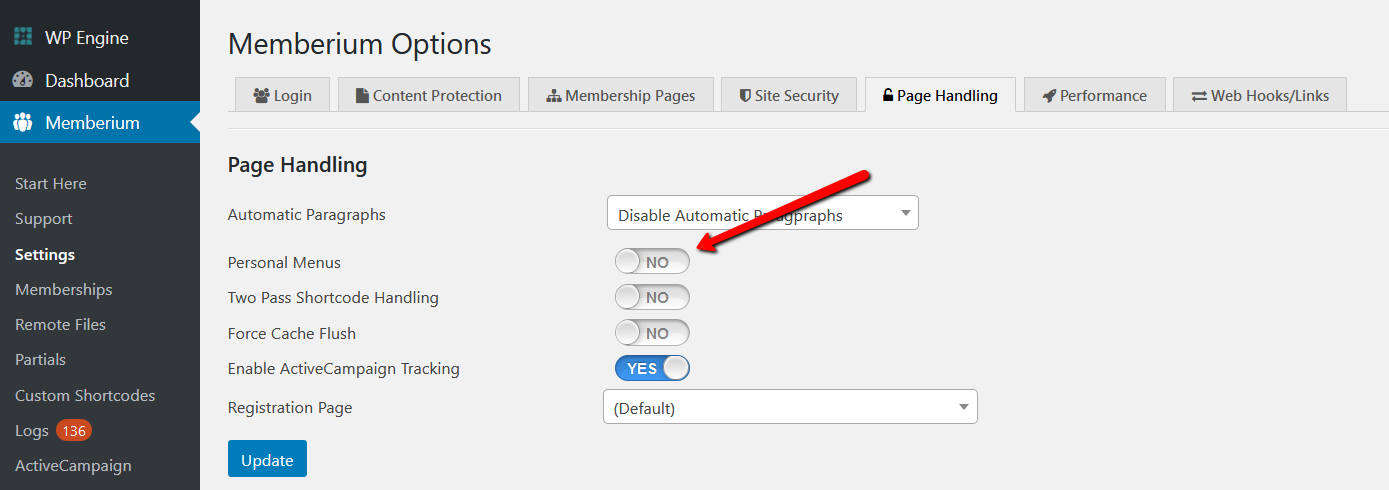Disable ActiveCampaign Tracking toggle
The image size is (1389, 490).
click(x=652, y=368)
